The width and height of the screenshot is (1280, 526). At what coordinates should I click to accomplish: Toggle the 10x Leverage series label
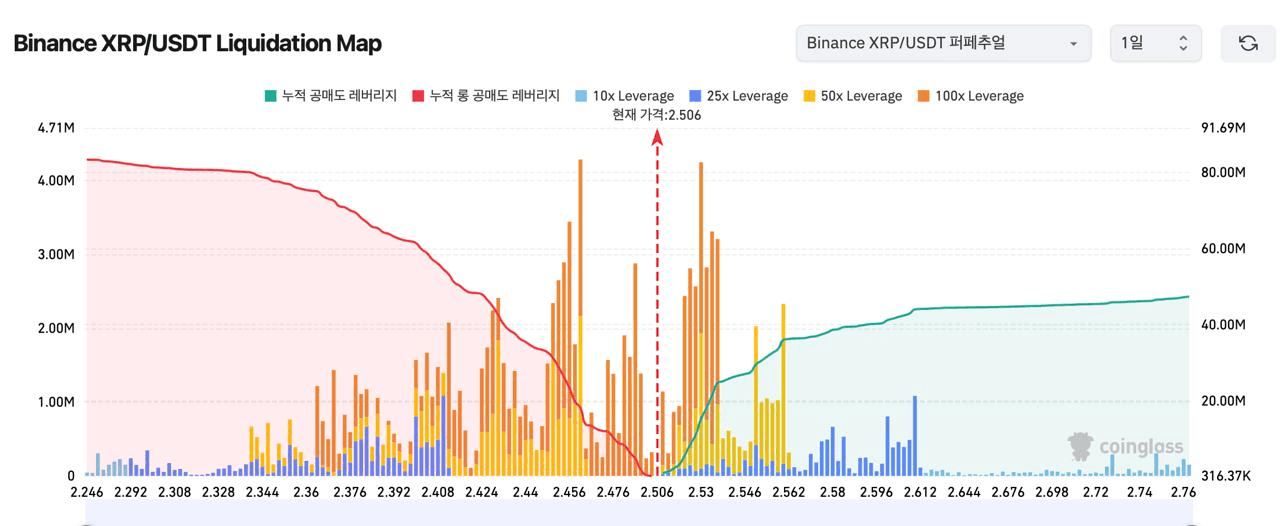coord(633,96)
